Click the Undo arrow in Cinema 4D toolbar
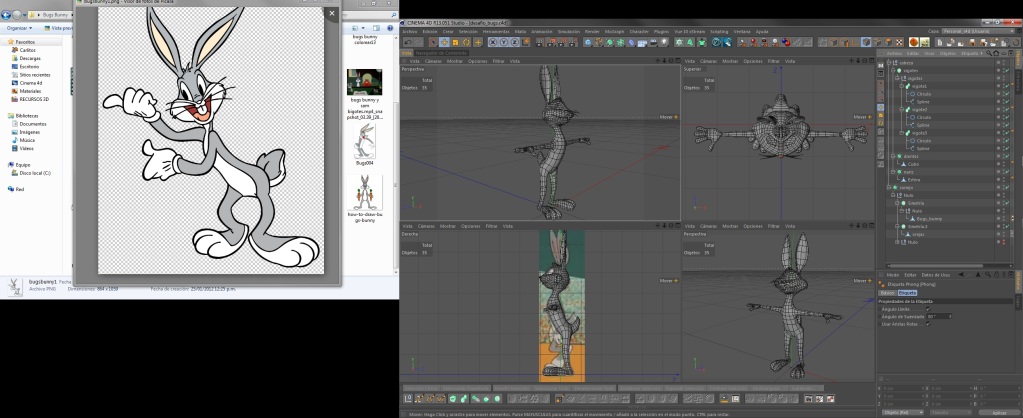The height and width of the screenshot is (418, 1023). click(408, 42)
